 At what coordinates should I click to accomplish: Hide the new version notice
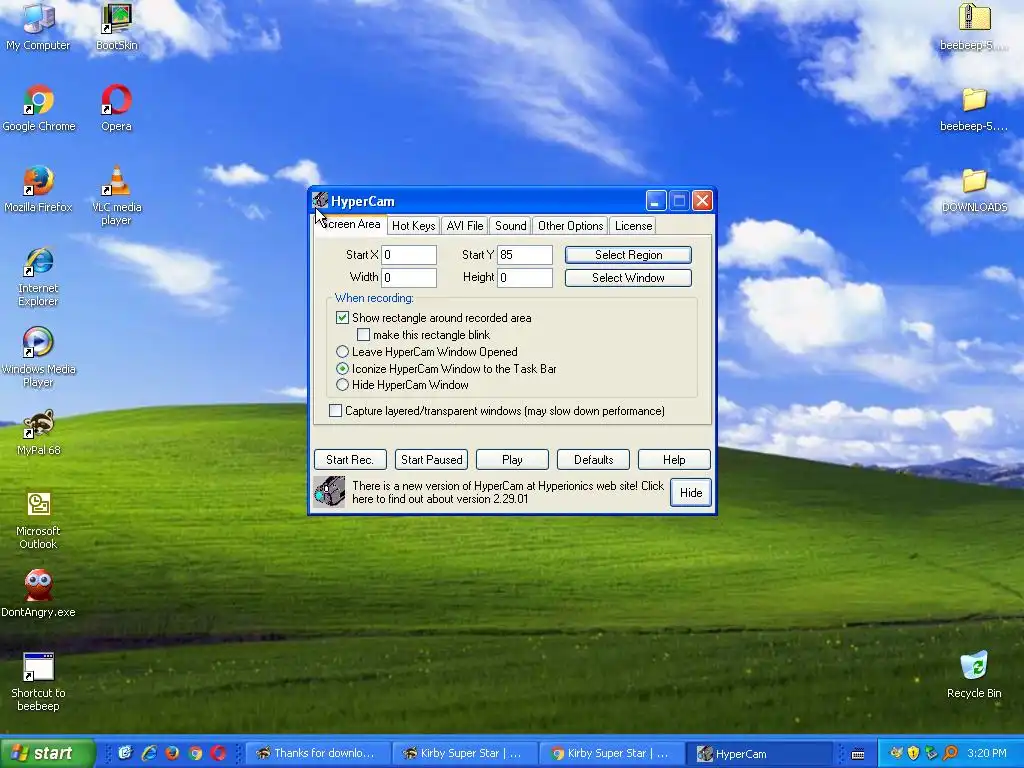point(691,492)
